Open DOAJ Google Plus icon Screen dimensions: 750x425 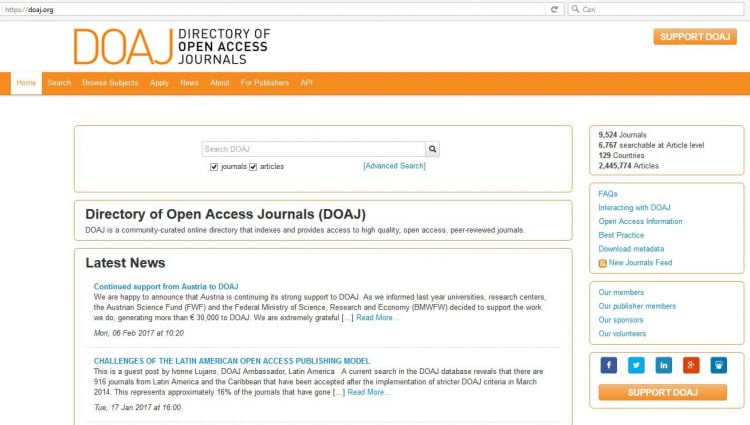pos(691,365)
